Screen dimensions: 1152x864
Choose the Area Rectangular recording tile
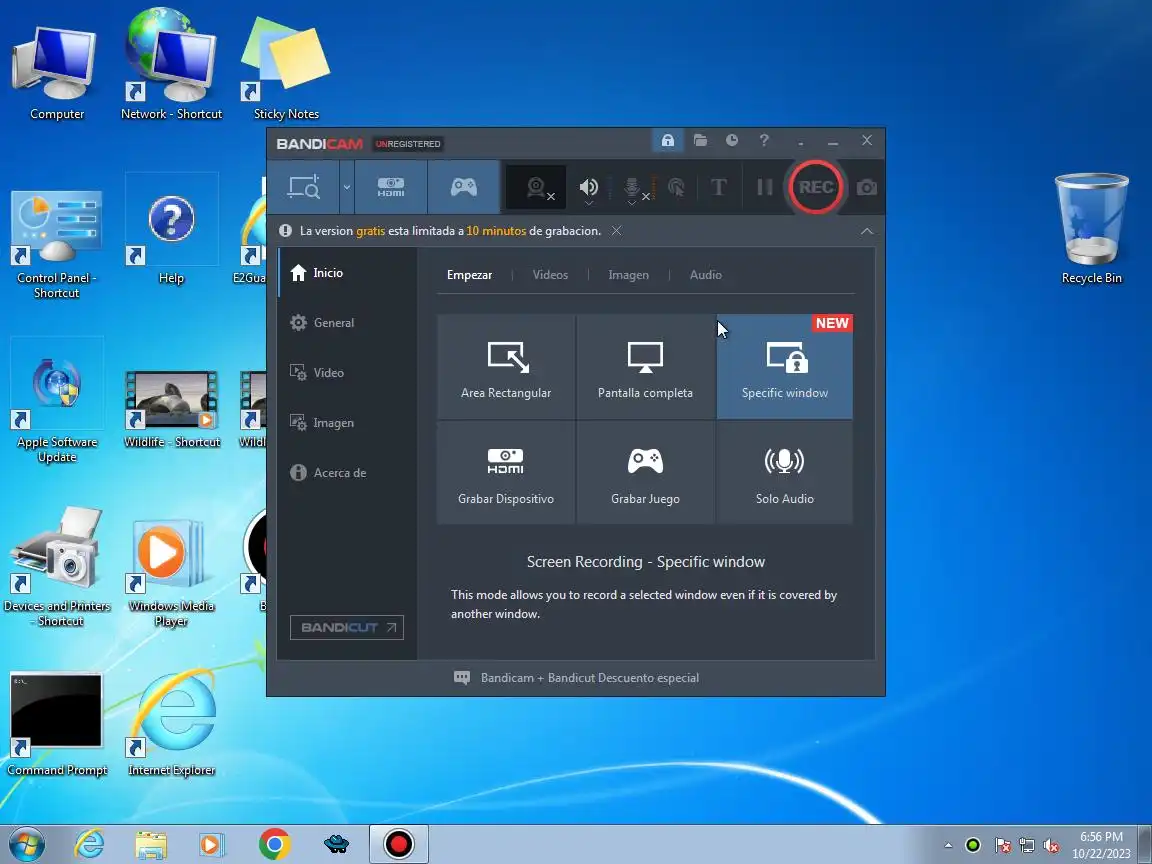[506, 367]
